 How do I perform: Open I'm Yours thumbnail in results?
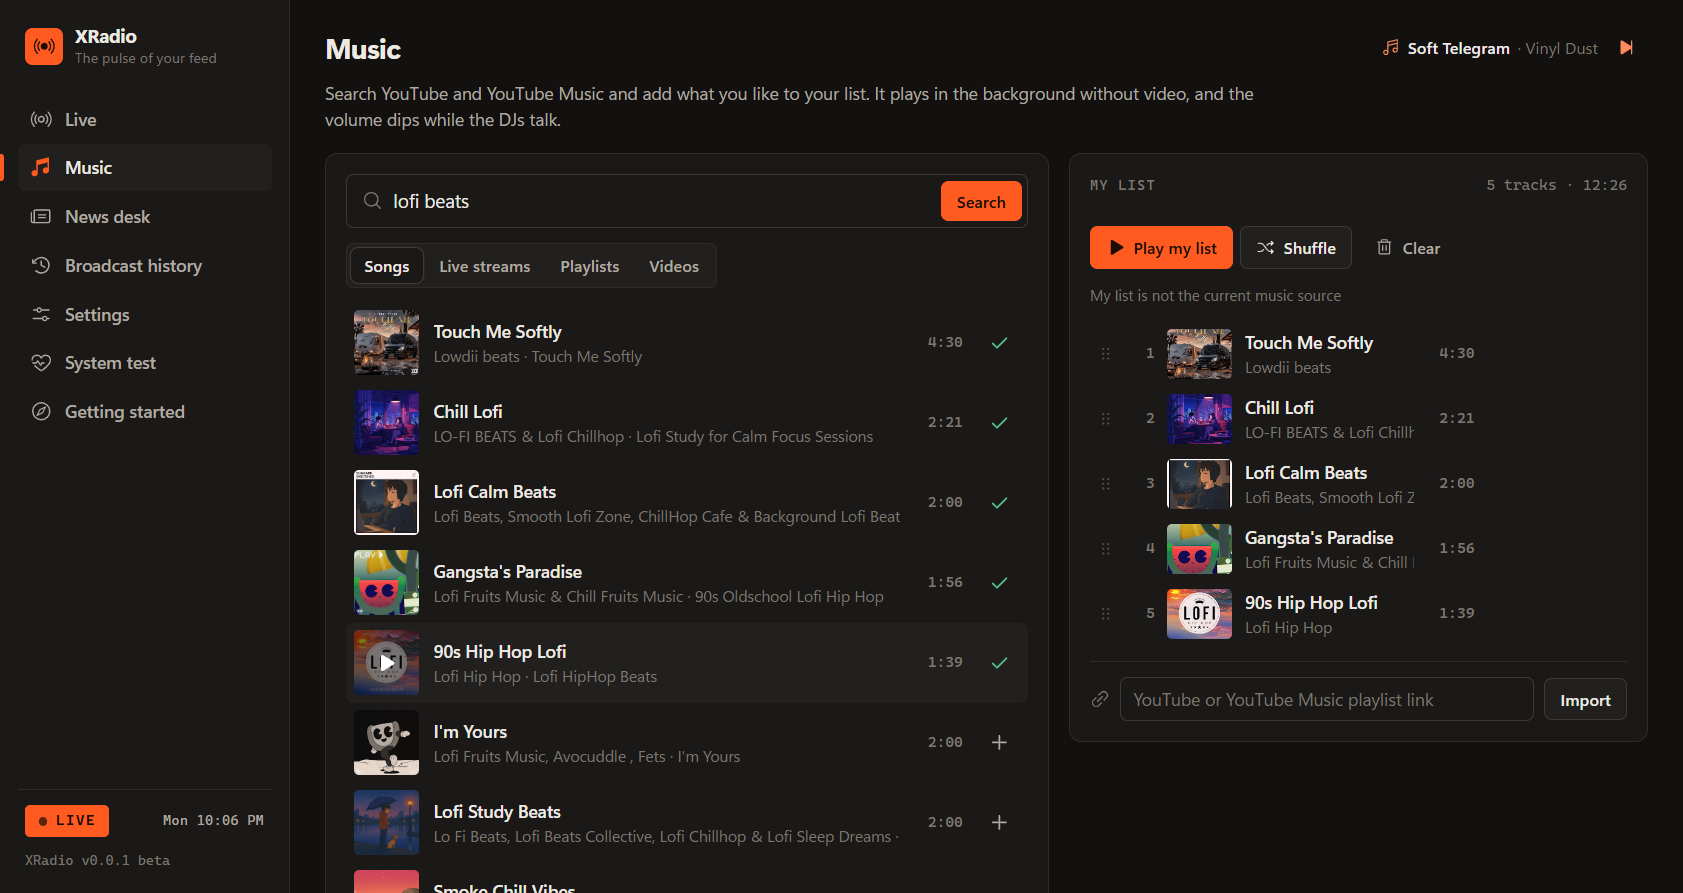pyautogui.click(x=386, y=743)
